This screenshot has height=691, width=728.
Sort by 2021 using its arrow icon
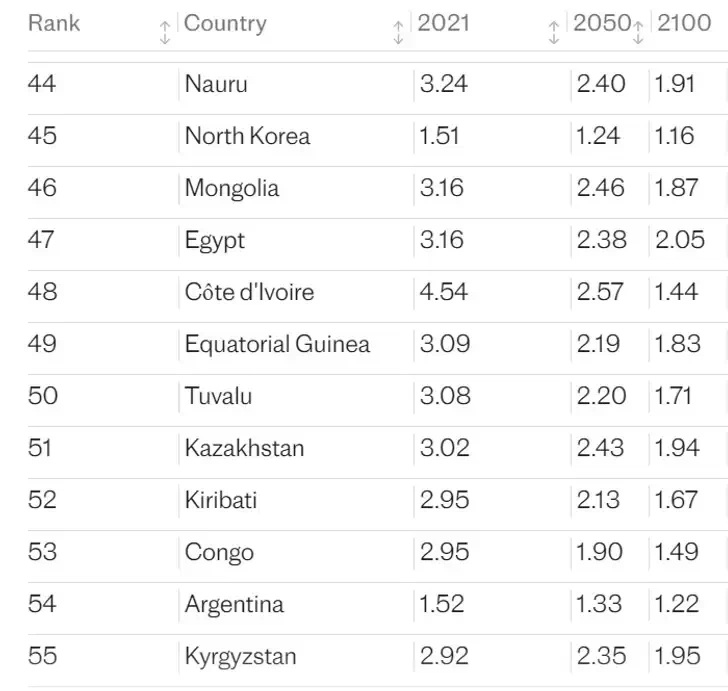[553, 32]
